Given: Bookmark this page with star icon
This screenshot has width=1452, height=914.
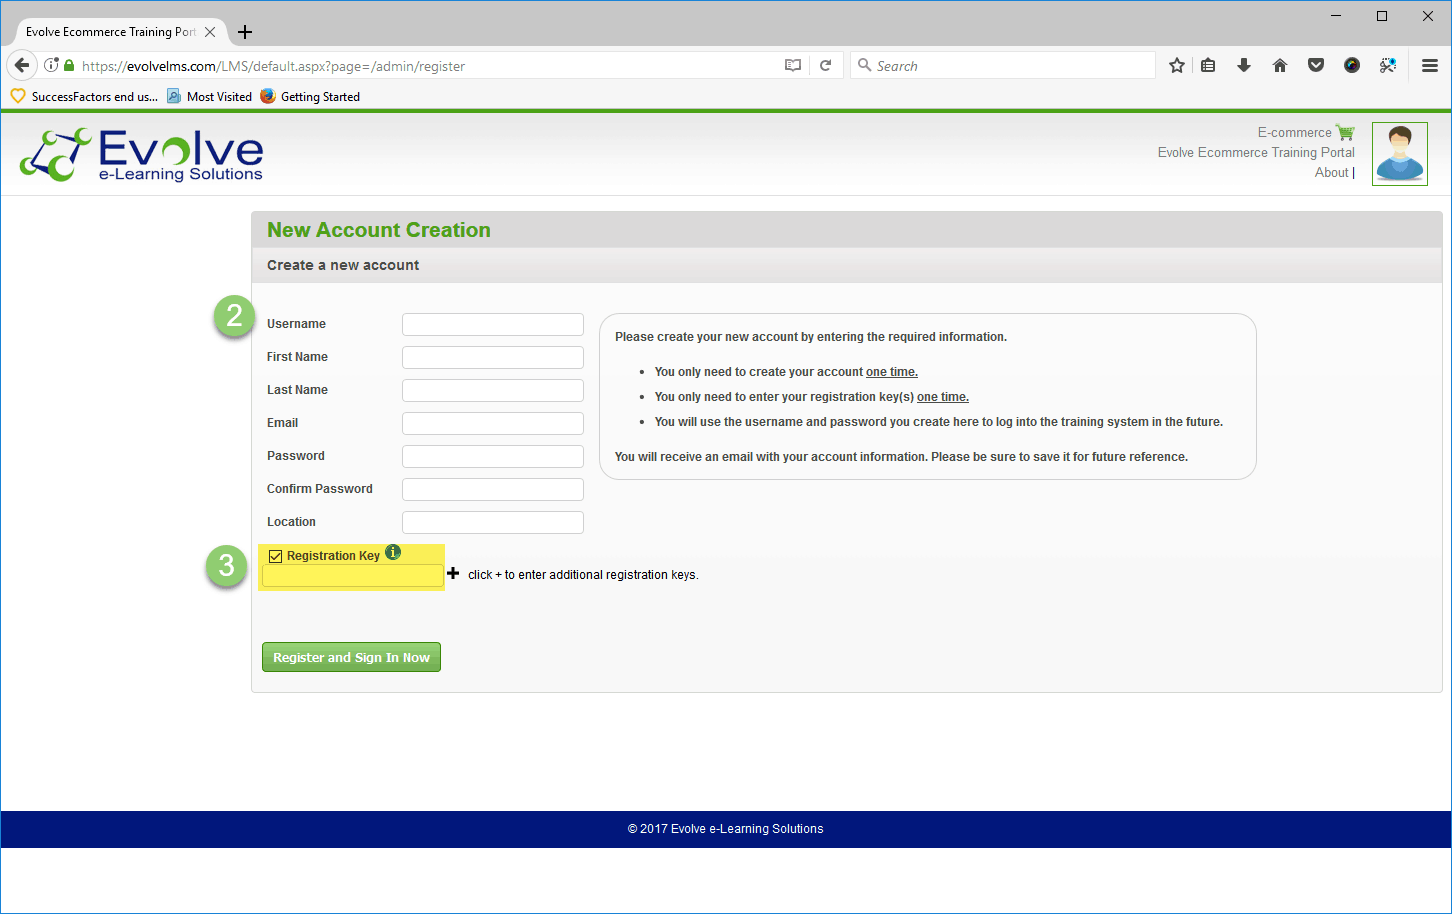Looking at the screenshot, I should pos(1177,66).
